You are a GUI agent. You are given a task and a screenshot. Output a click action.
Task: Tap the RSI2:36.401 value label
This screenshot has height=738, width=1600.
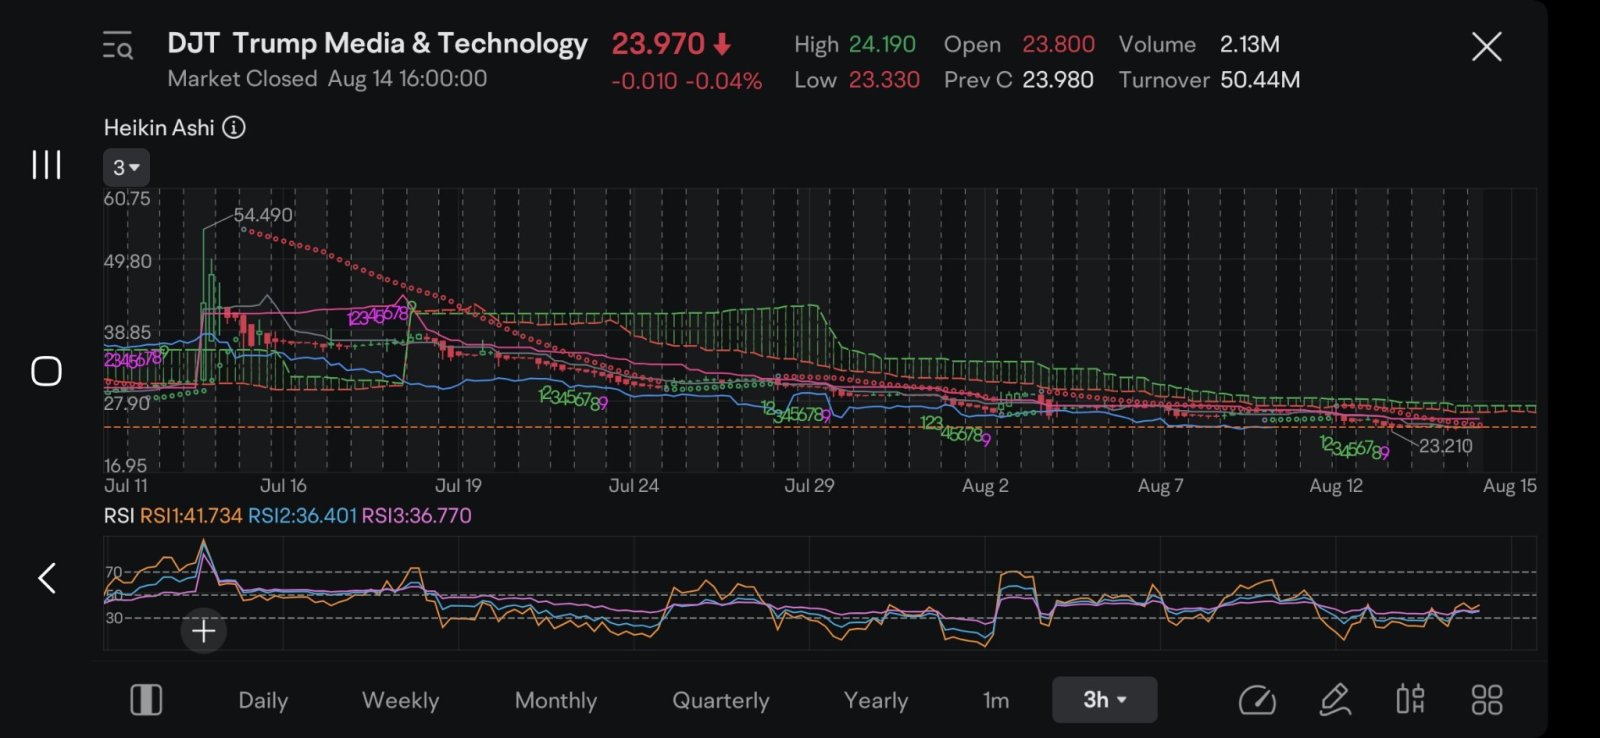[x=302, y=516]
